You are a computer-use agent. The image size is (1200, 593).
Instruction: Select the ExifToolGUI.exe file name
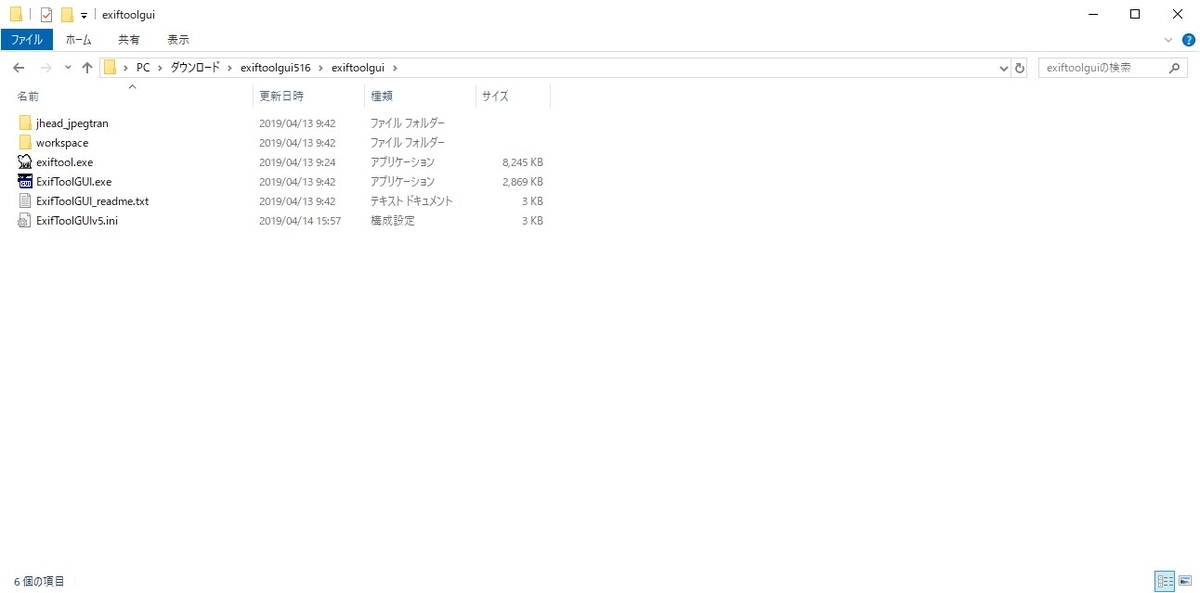74,182
